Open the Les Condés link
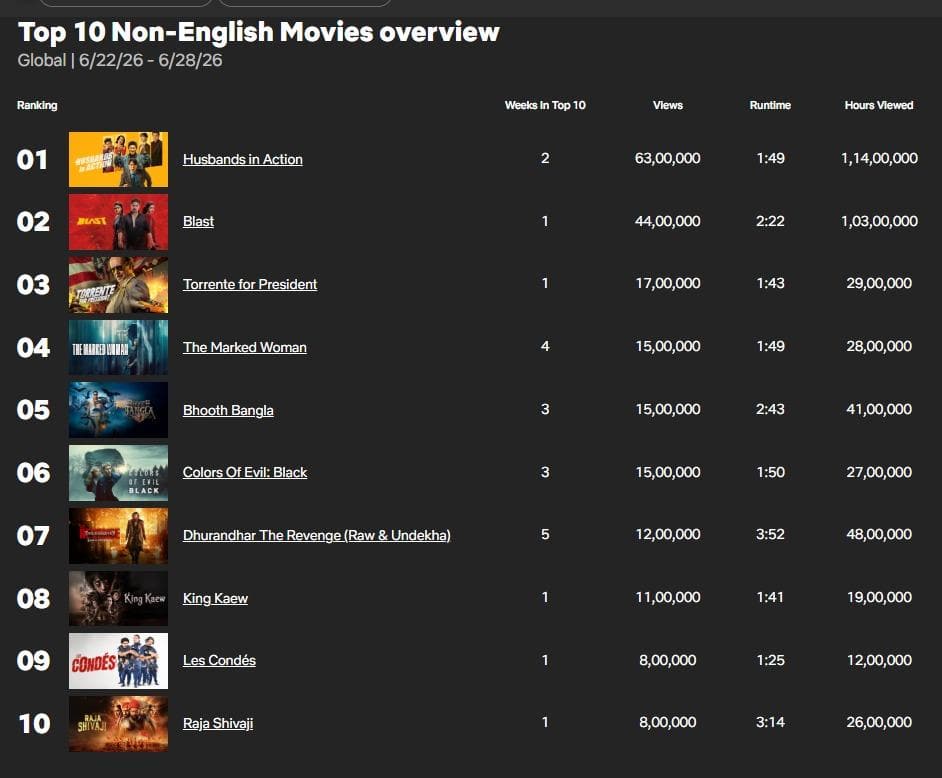Image resolution: width=942 pixels, height=778 pixels. coord(219,660)
